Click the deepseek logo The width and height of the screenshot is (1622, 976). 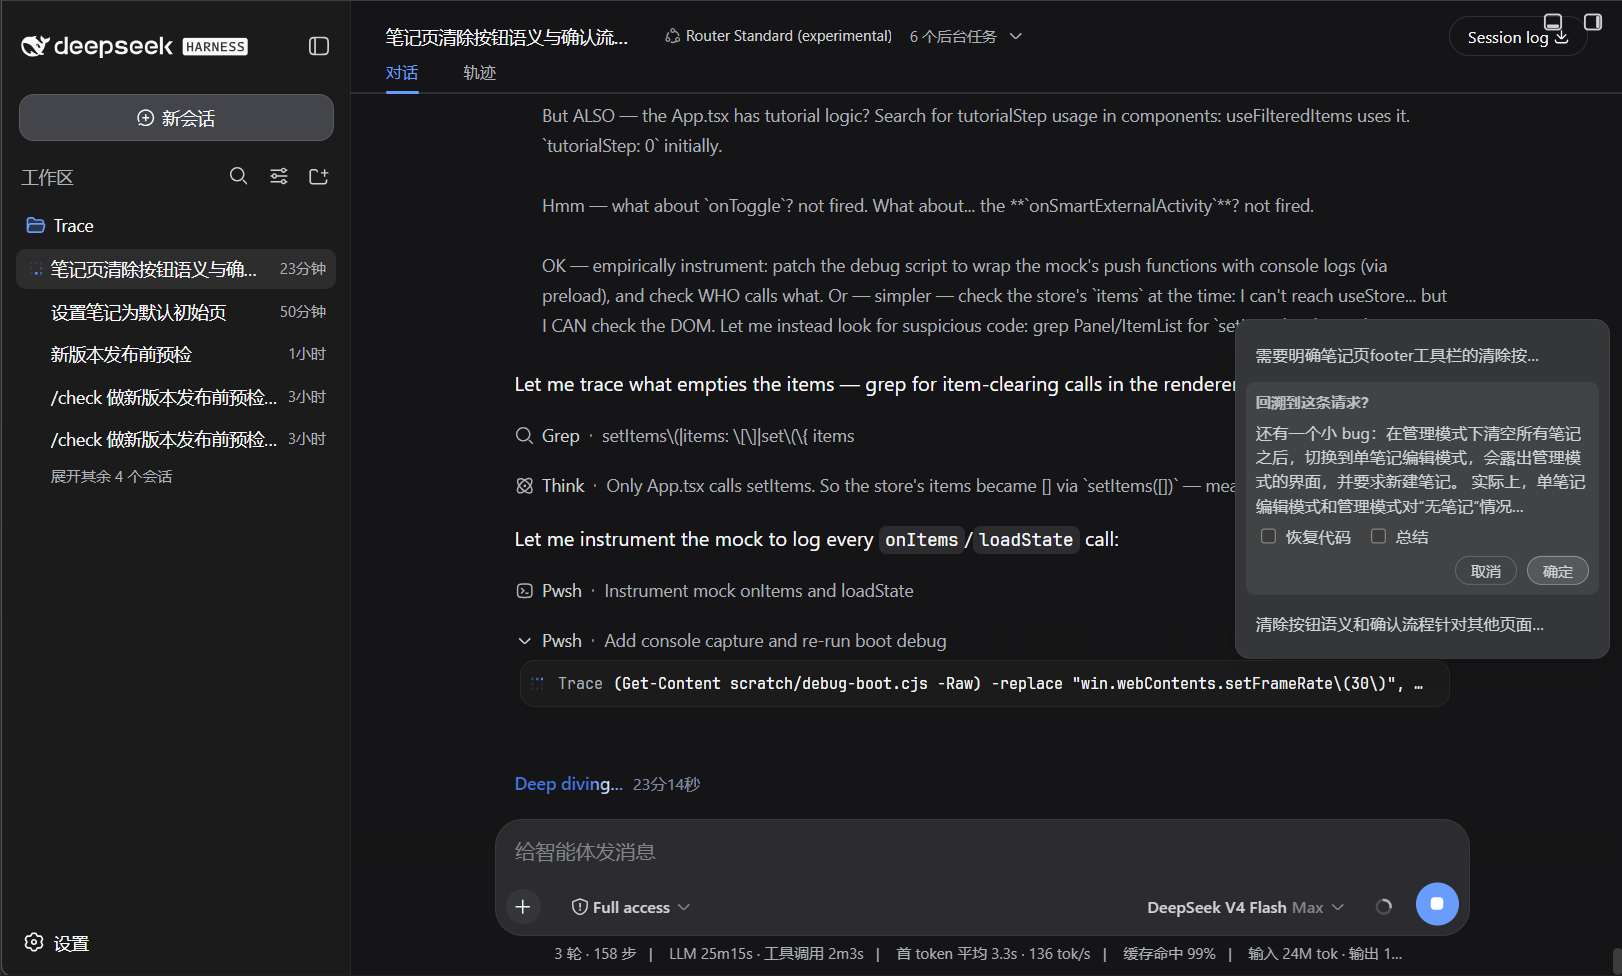[134, 46]
